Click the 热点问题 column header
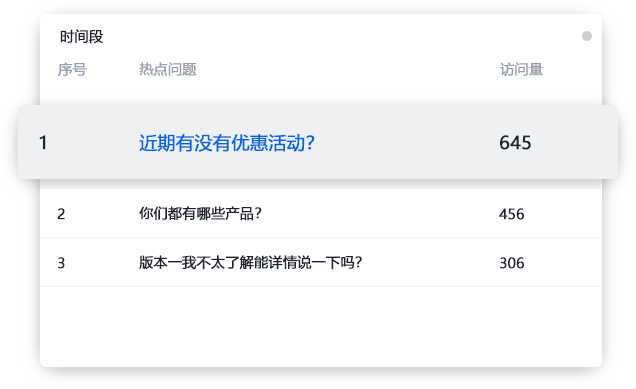The height and width of the screenshot is (389, 636). click(x=168, y=69)
